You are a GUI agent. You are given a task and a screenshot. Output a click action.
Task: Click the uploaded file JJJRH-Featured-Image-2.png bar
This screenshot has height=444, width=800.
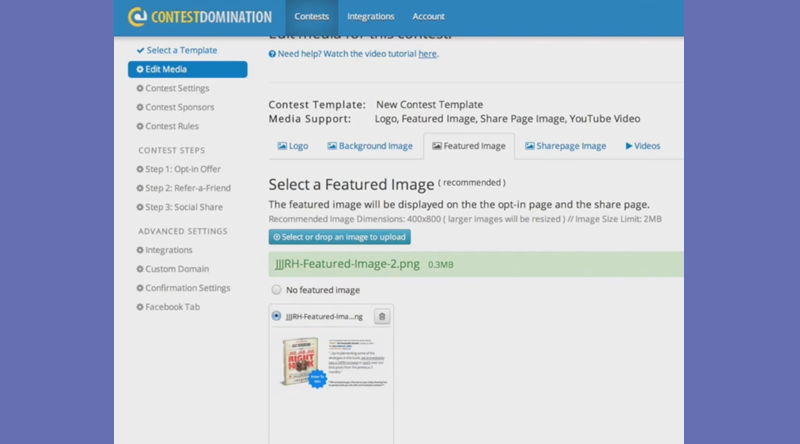point(476,264)
